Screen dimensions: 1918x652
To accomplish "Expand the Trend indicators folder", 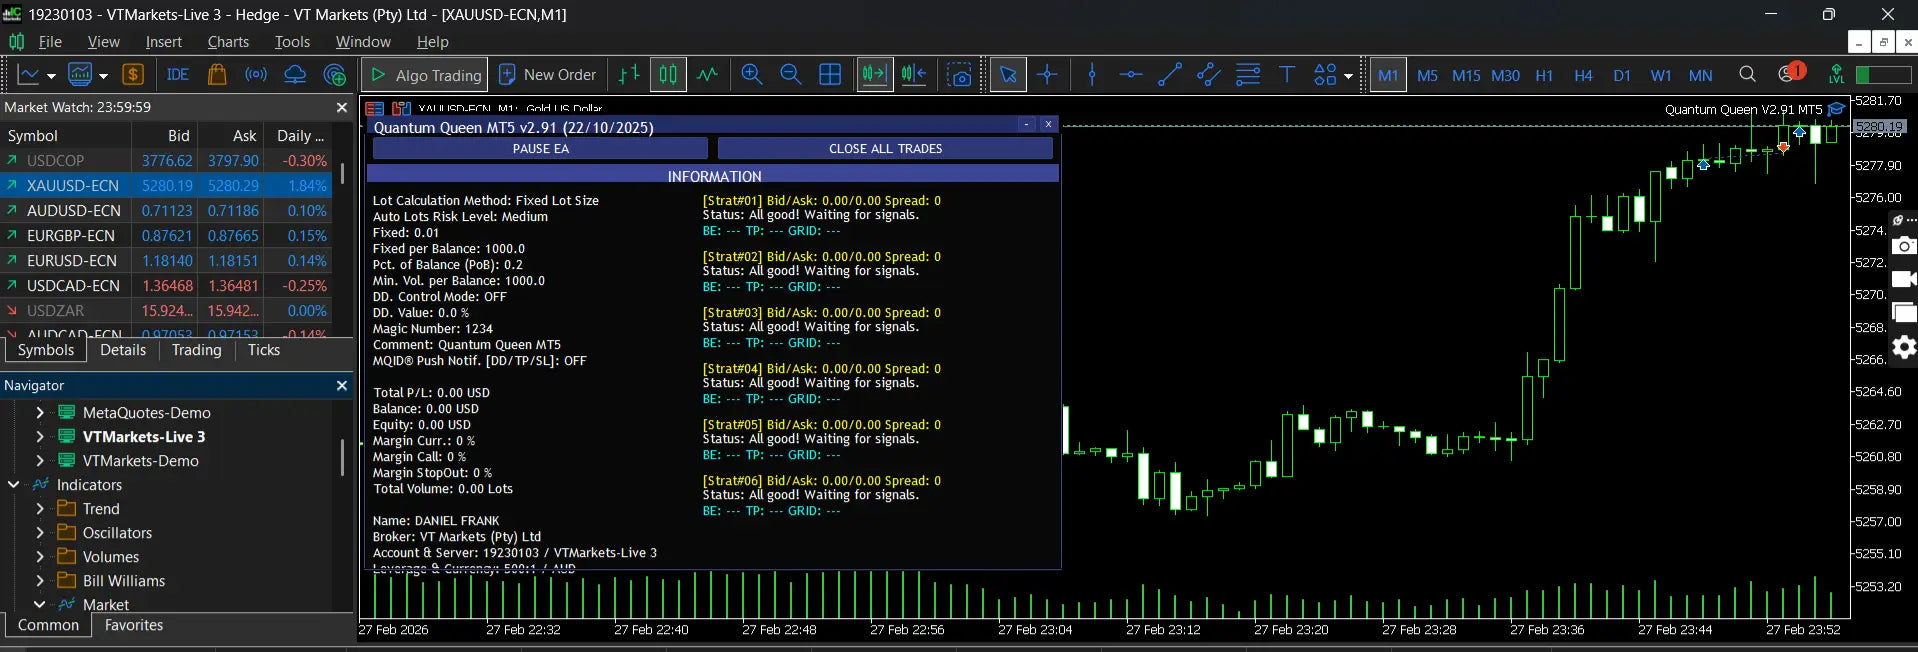I will click(x=40, y=509).
